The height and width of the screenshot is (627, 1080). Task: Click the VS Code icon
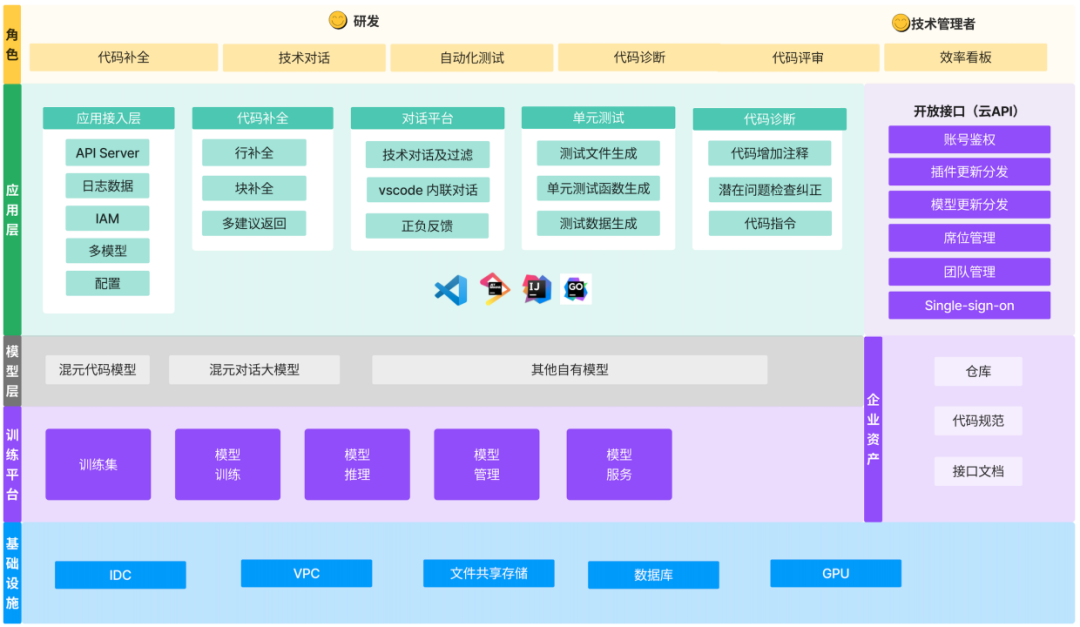pyautogui.click(x=450, y=289)
